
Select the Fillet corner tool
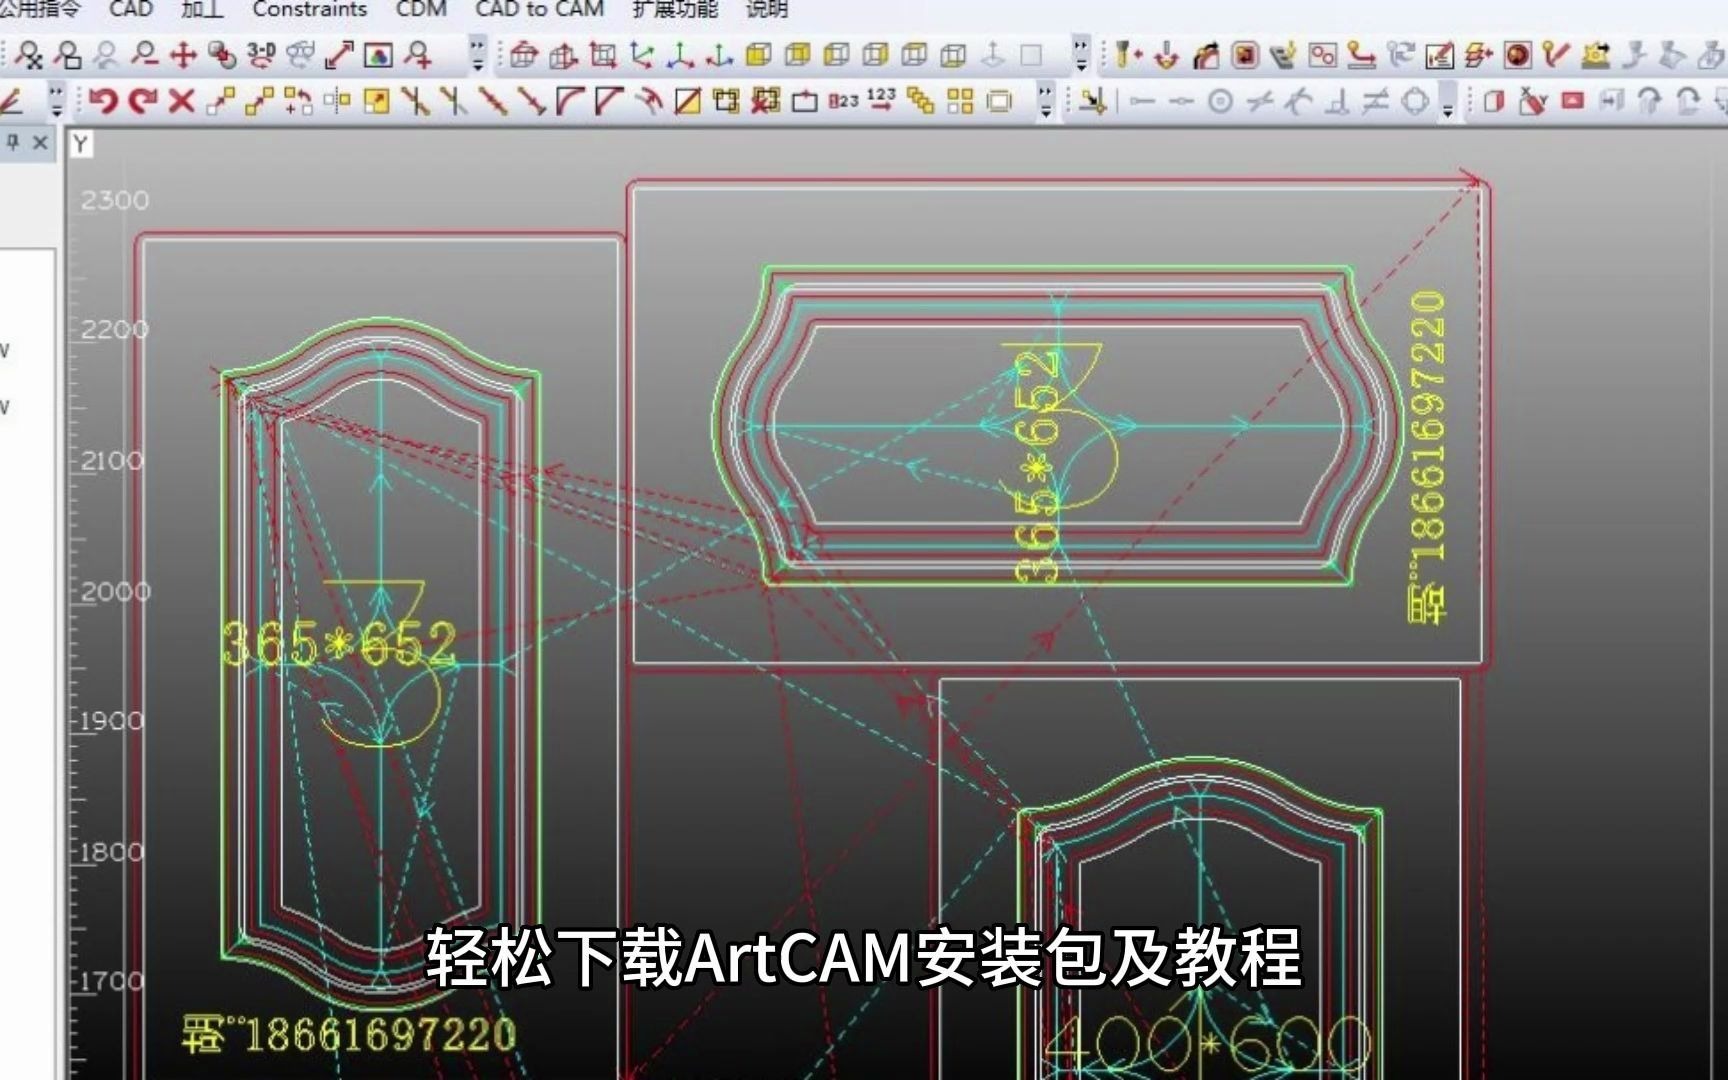(569, 100)
